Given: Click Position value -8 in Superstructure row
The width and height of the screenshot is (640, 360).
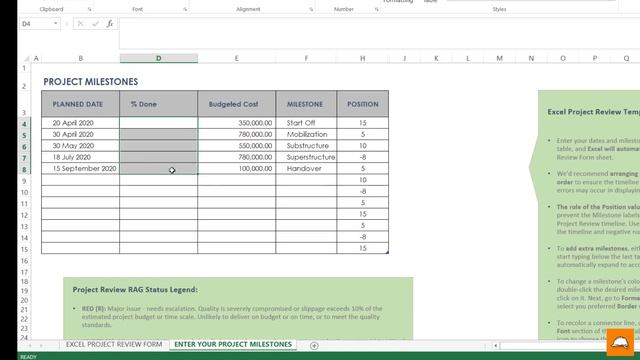Looking at the screenshot, I should click(x=362, y=157).
